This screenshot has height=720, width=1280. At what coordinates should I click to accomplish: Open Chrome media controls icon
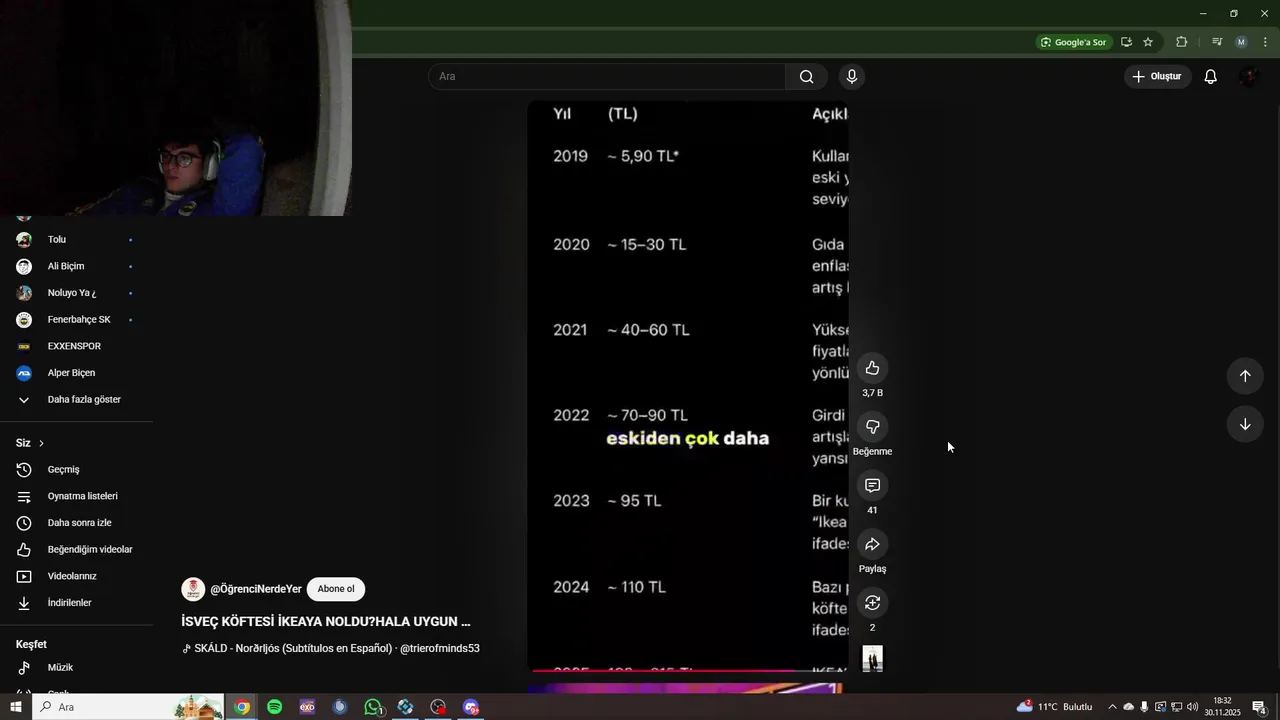[x=1217, y=42]
